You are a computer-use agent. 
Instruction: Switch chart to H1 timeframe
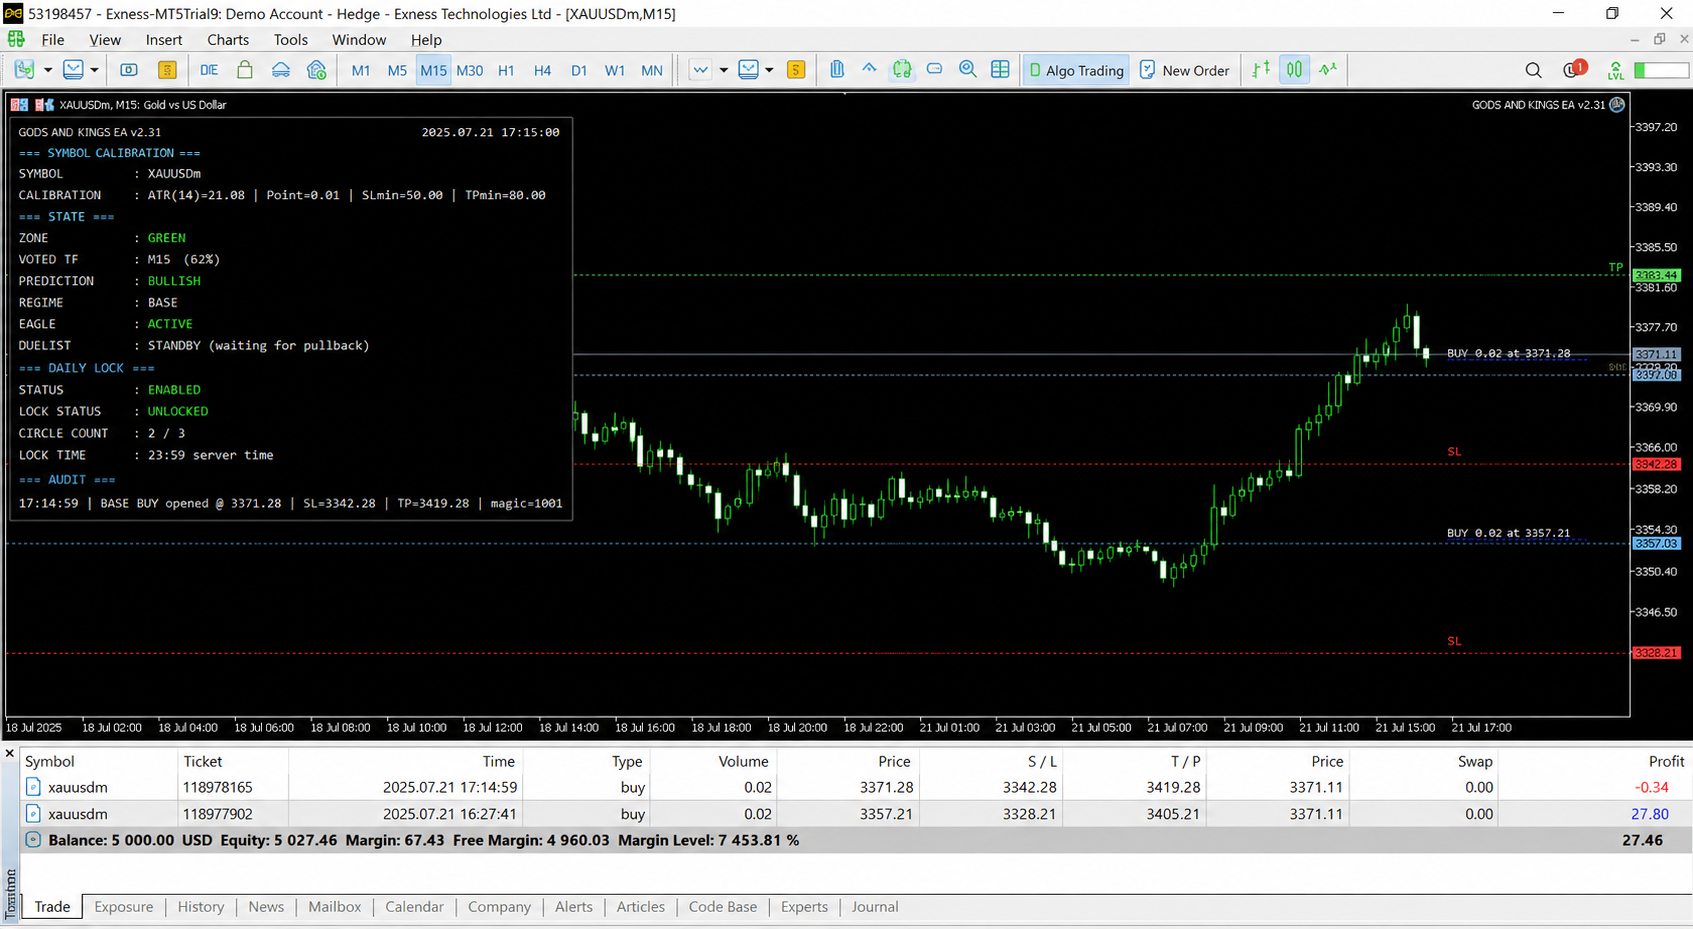click(506, 70)
